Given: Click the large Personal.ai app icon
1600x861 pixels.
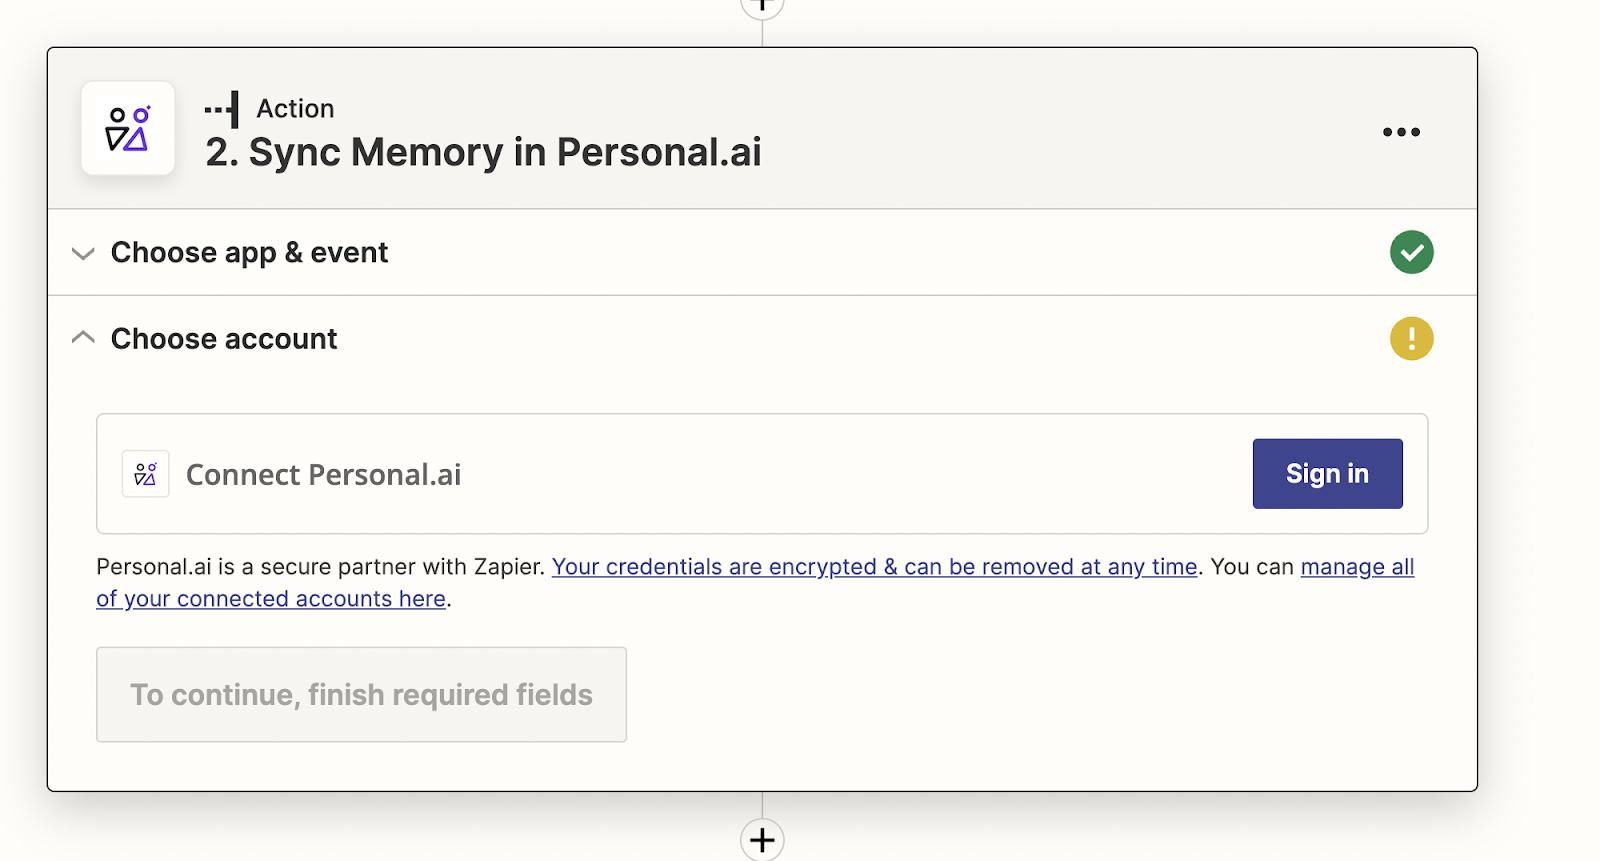Looking at the screenshot, I should (128, 129).
